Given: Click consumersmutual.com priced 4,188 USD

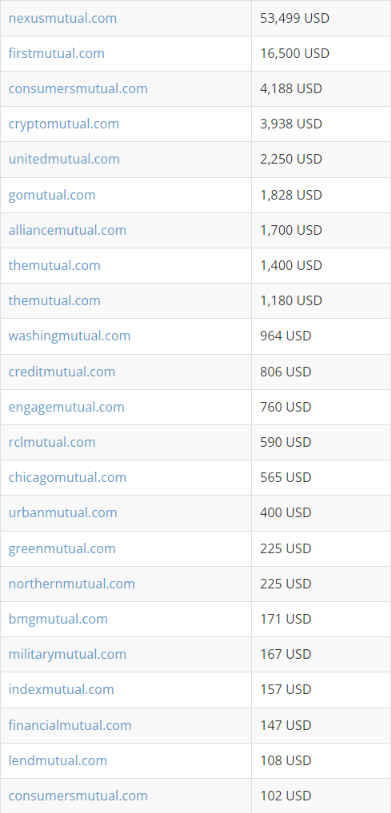Looking at the screenshot, I should pyautogui.click(x=78, y=89).
